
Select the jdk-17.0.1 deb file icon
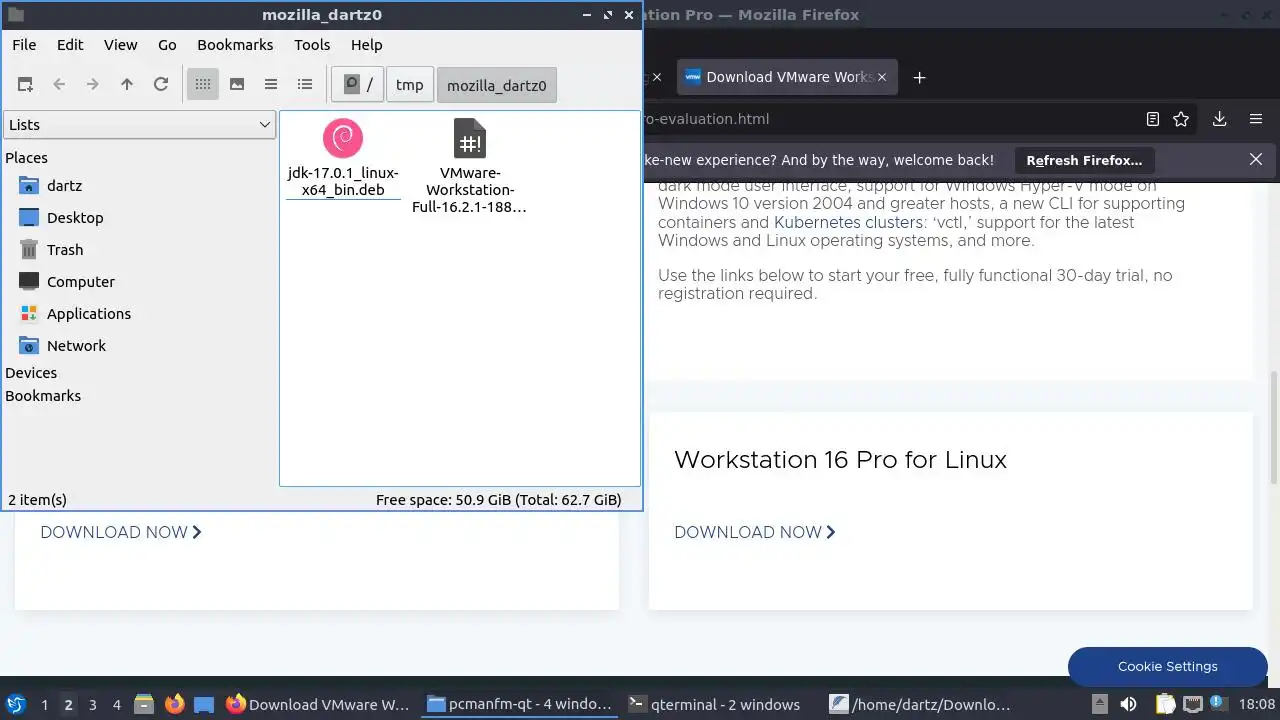343,138
